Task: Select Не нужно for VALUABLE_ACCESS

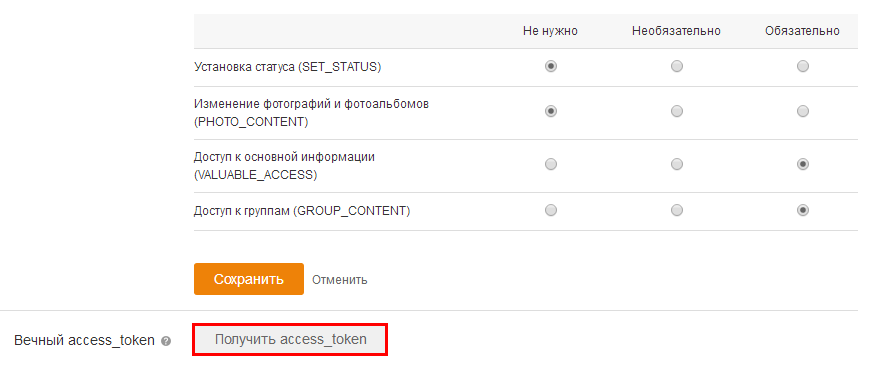Action: click(551, 165)
